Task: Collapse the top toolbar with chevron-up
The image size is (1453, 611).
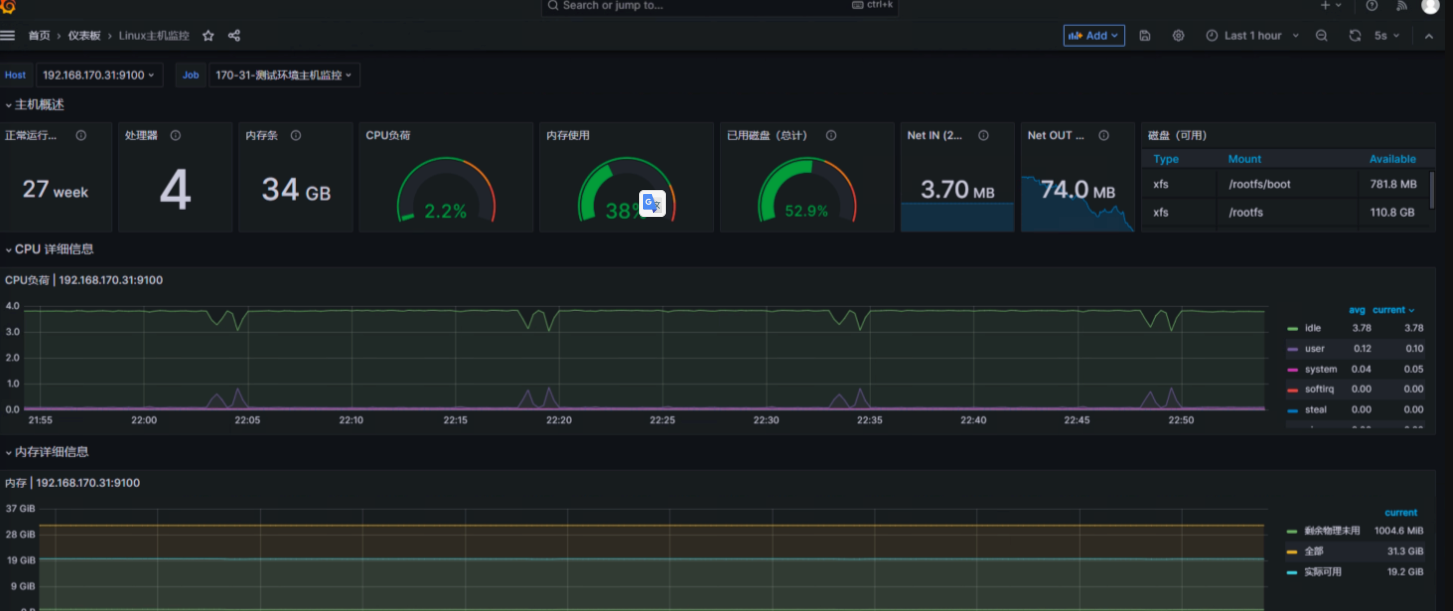Action: point(1429,35)
